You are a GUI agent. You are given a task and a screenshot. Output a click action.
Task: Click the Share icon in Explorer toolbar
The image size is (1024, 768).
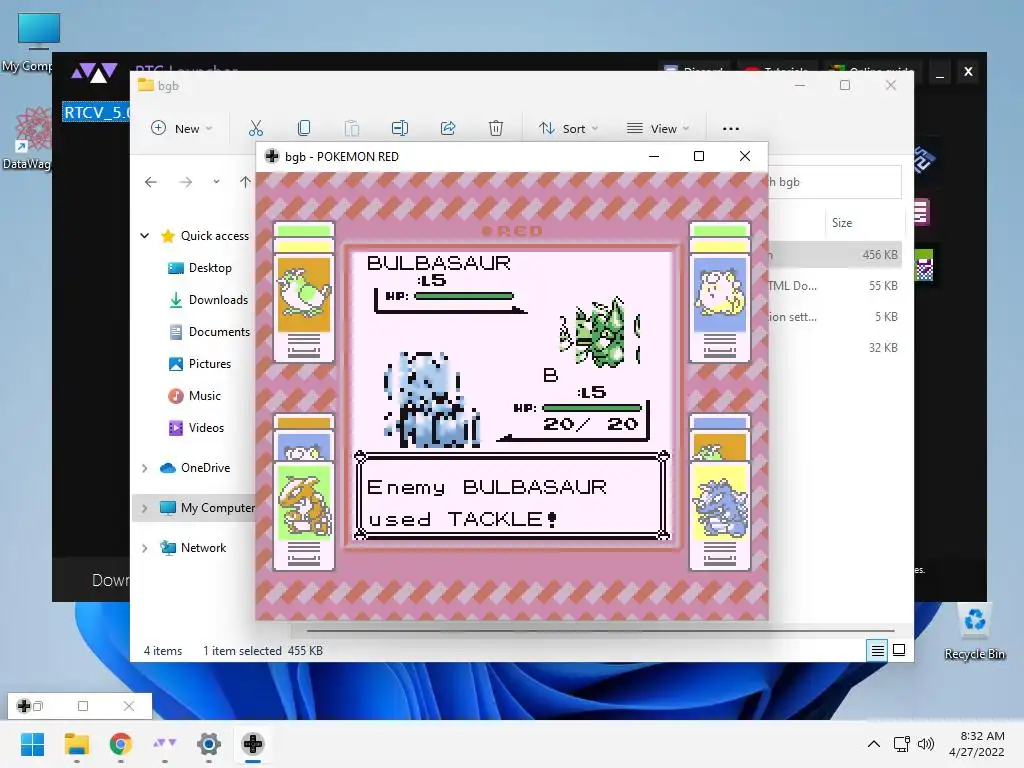point(448,128)
